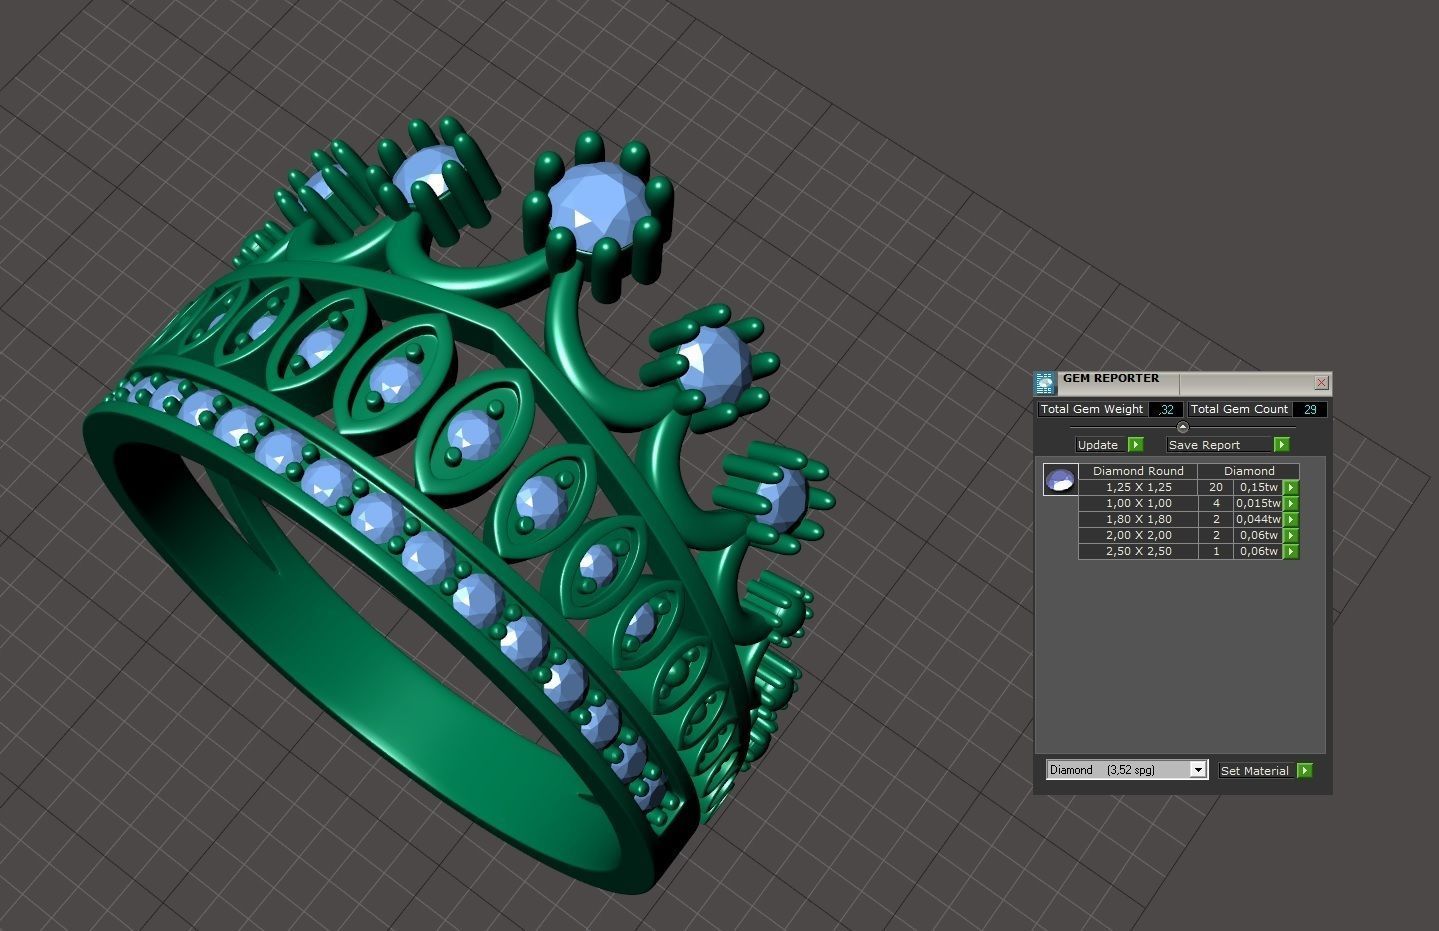
Task: Select the 2,00 X 2,00 size cell
Action: tap(1138, 536)
